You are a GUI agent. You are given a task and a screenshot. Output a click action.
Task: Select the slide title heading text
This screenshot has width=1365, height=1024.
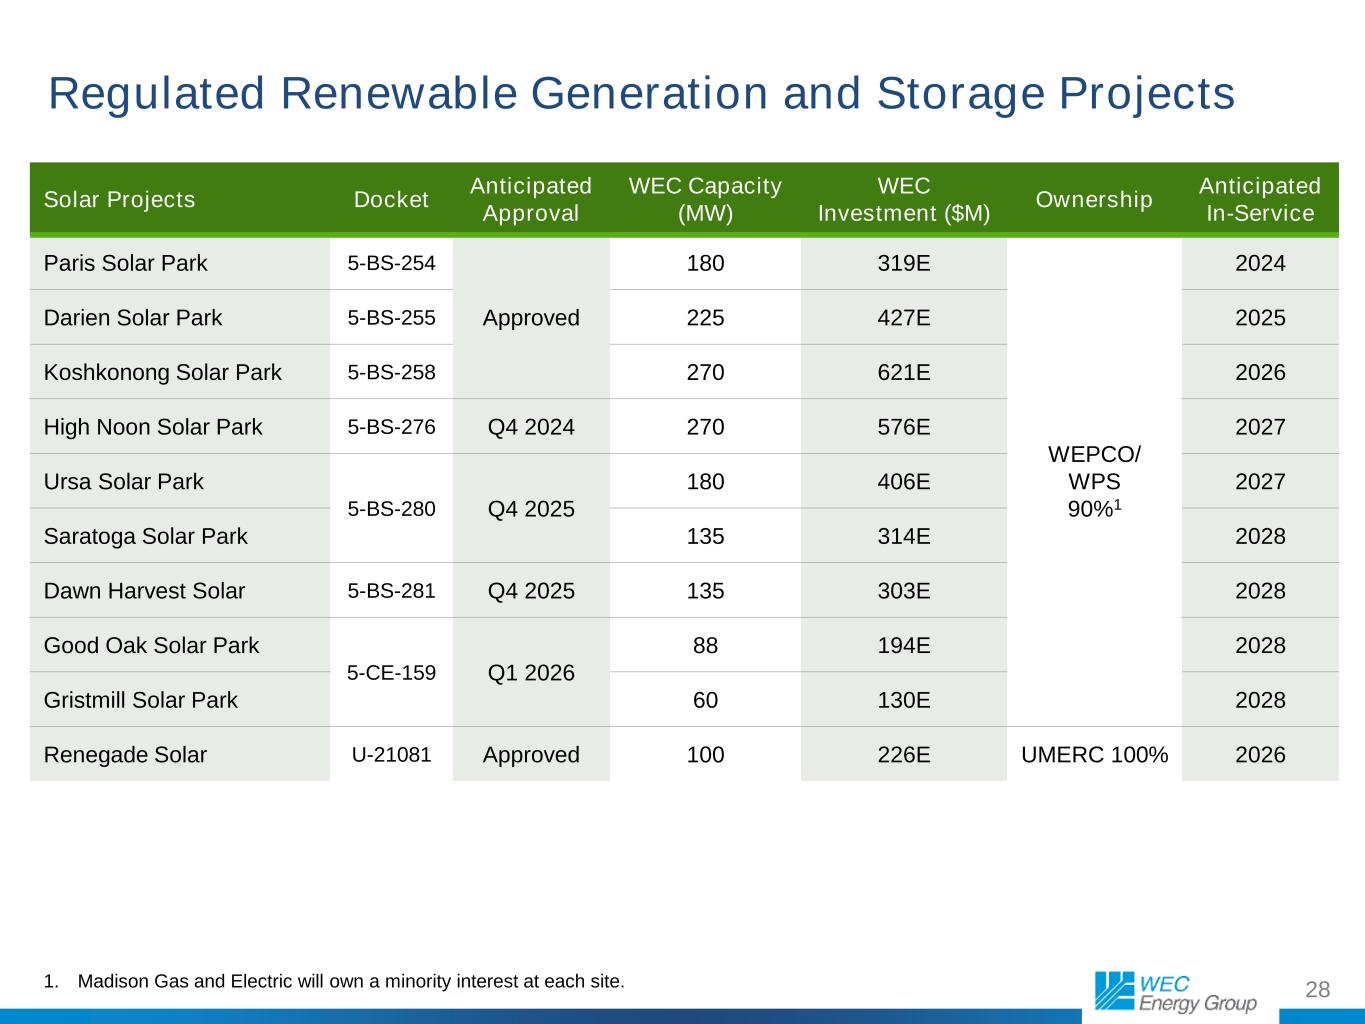[641, 94]
